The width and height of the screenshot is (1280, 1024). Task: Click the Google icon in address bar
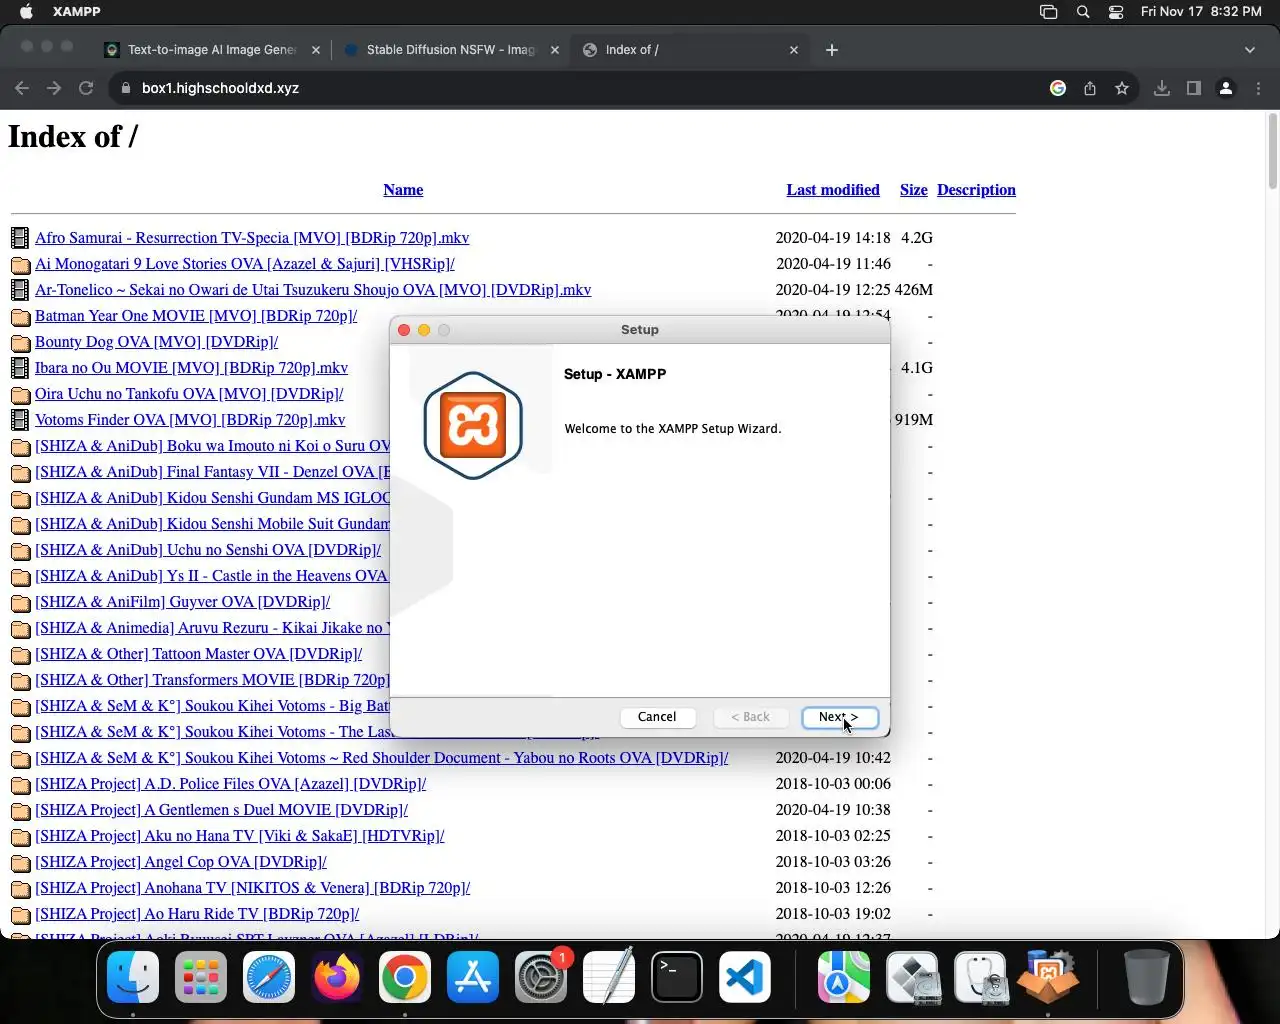[1058, 88]
